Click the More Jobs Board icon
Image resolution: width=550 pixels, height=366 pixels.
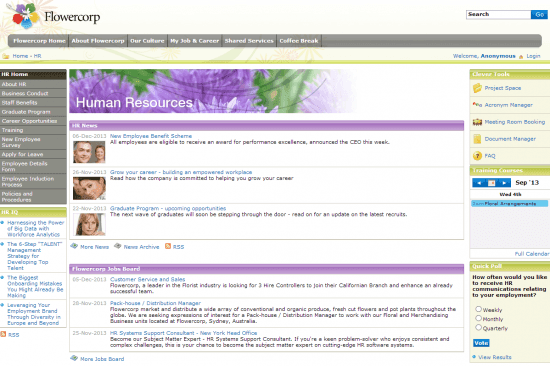(74, 358)
